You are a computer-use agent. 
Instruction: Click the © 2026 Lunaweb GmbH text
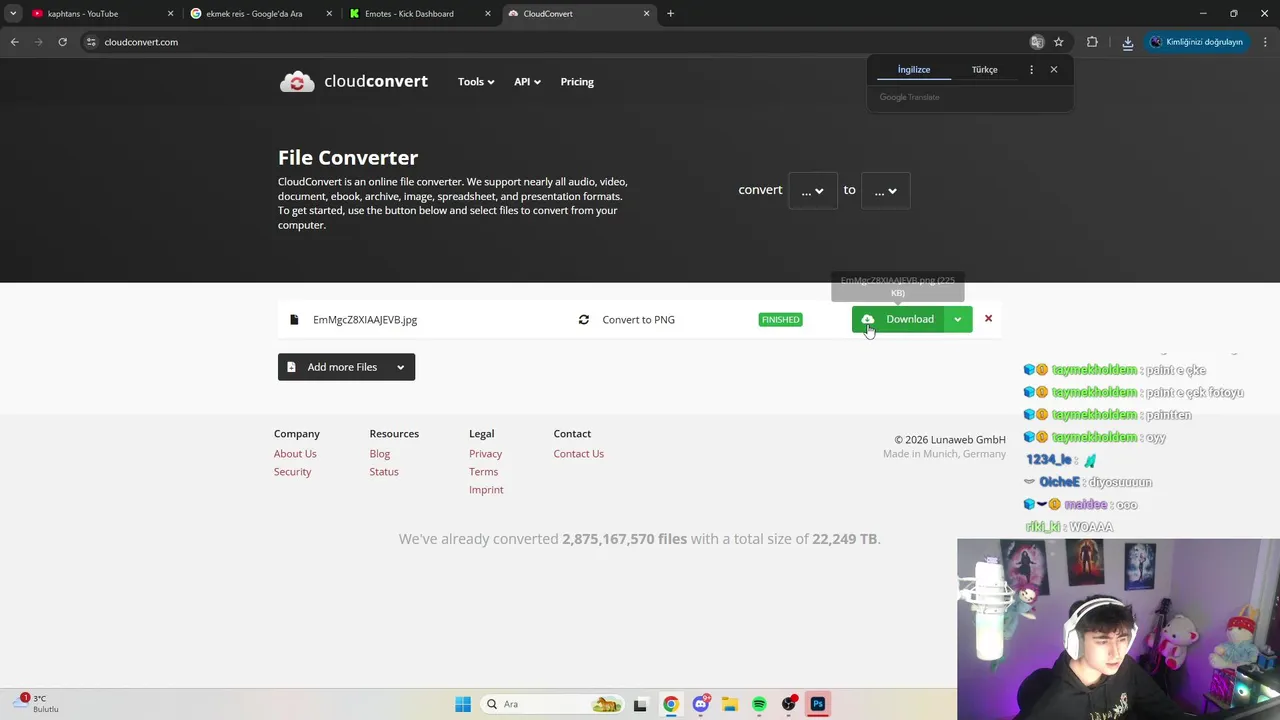tap(950, 440)
